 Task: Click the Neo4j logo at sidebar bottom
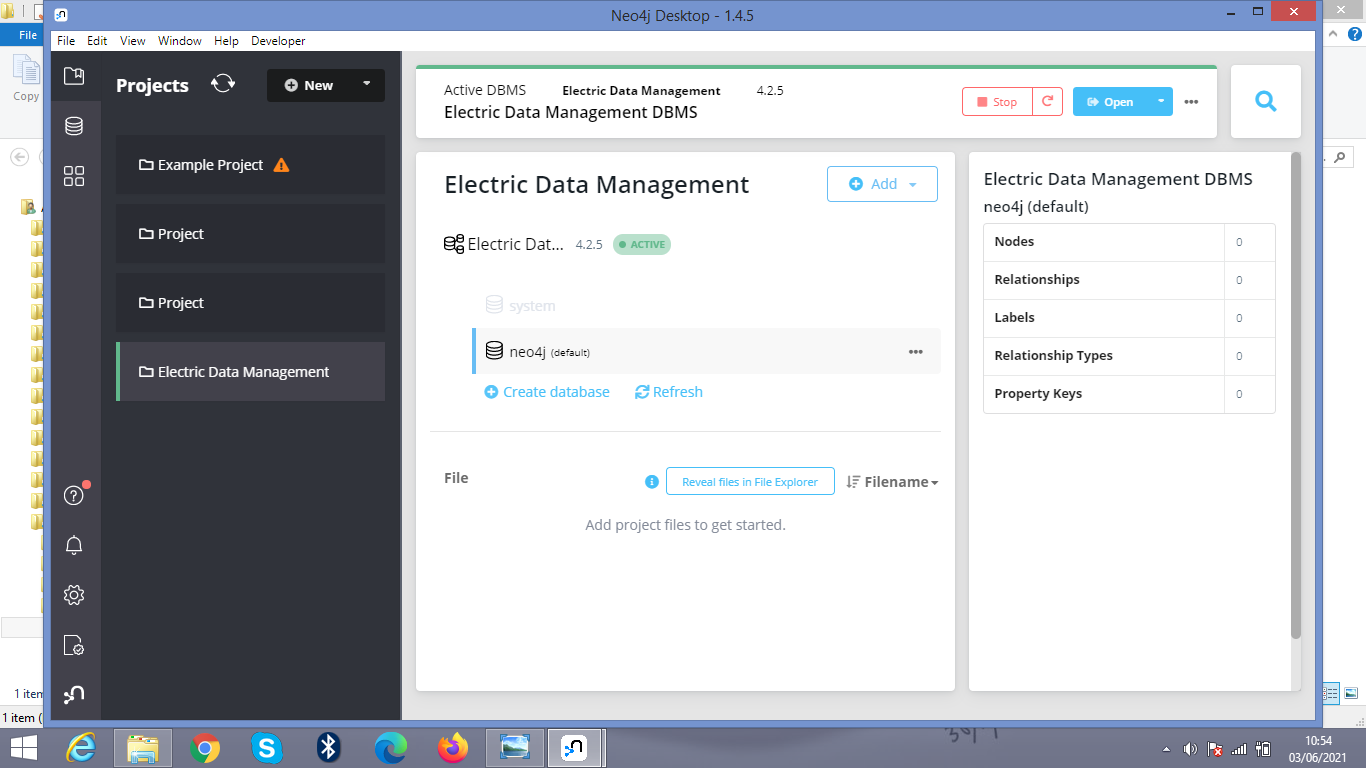coord(74,694)
